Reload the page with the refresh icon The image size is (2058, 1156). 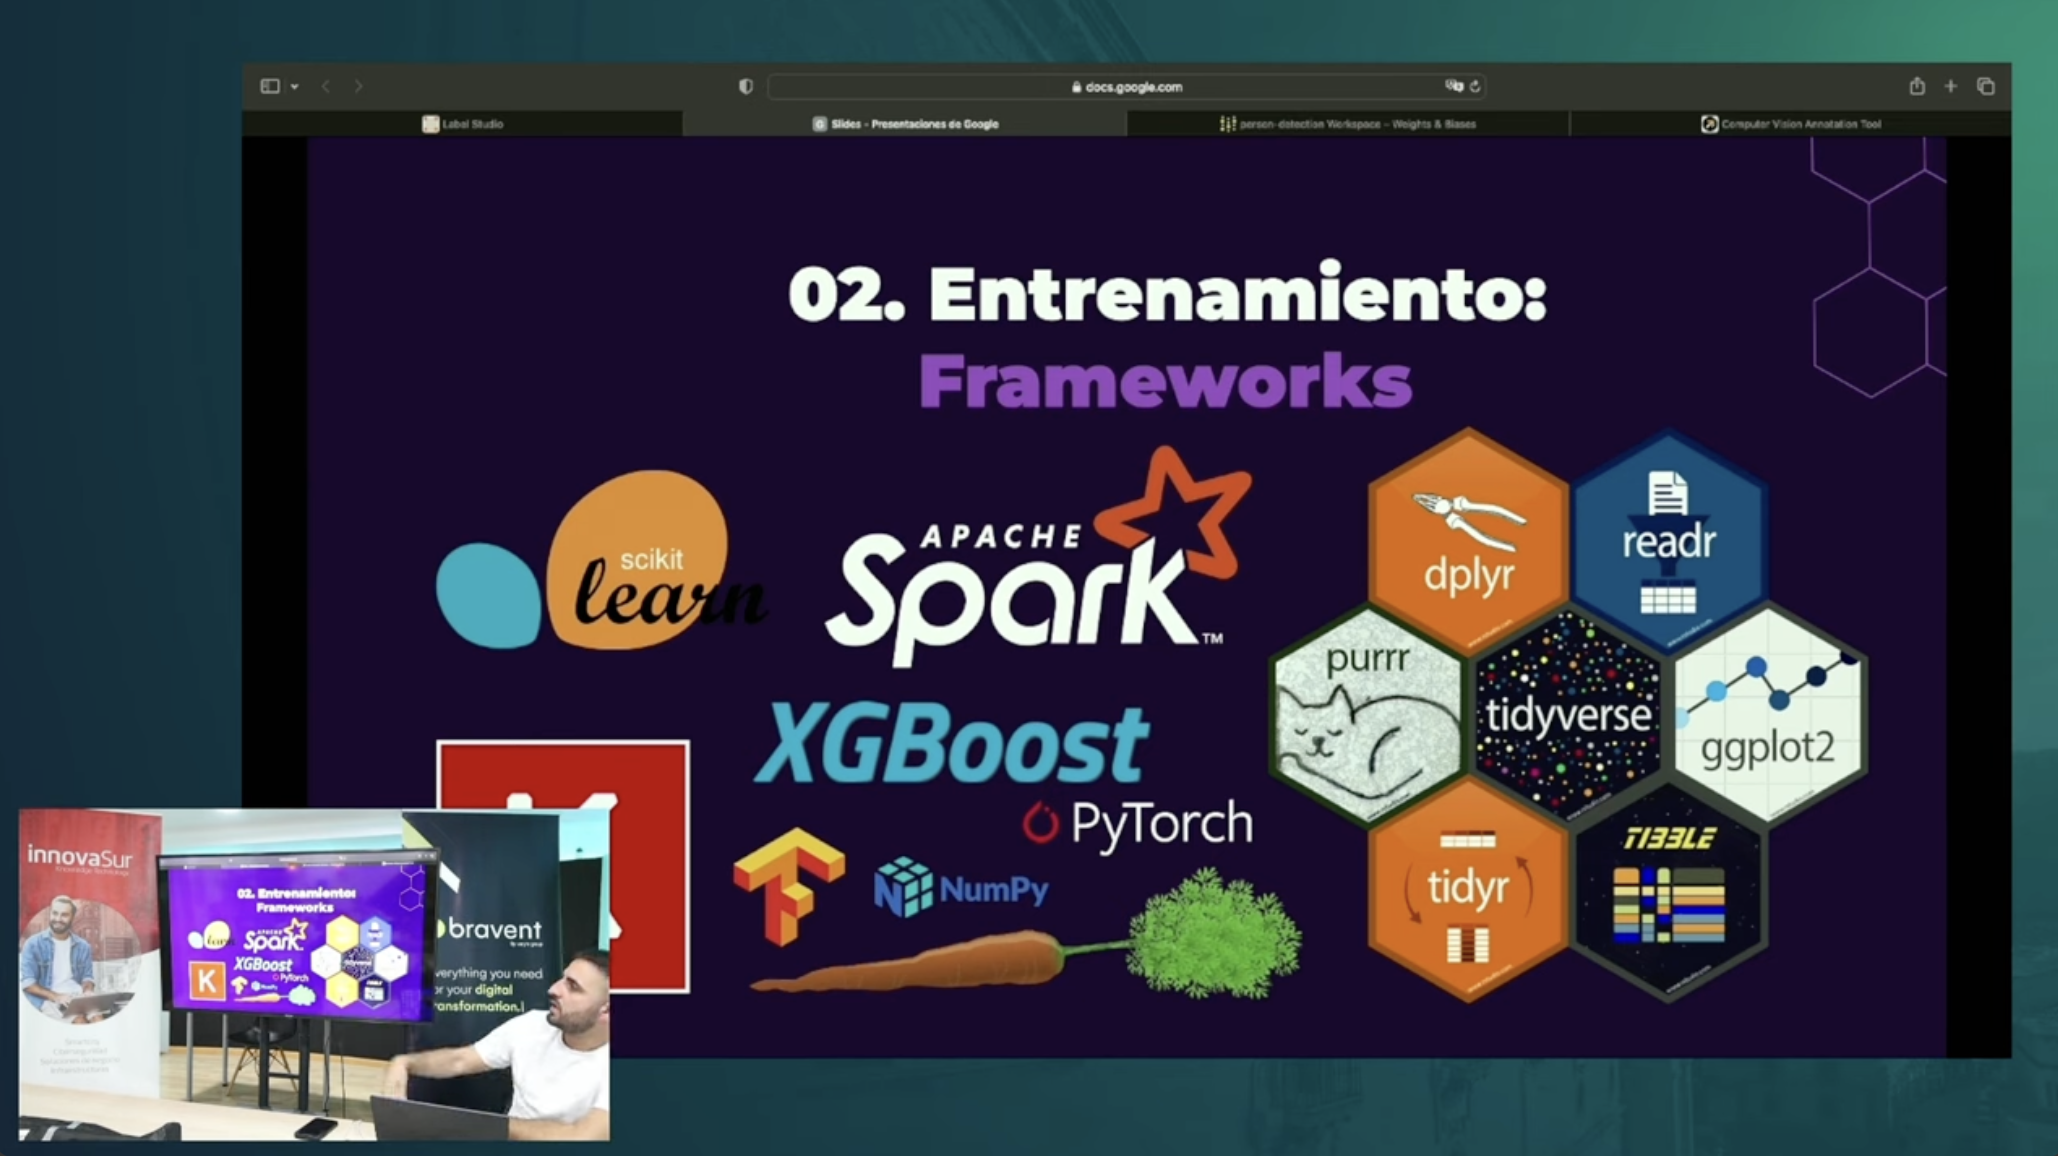(x=1475, y=87)
